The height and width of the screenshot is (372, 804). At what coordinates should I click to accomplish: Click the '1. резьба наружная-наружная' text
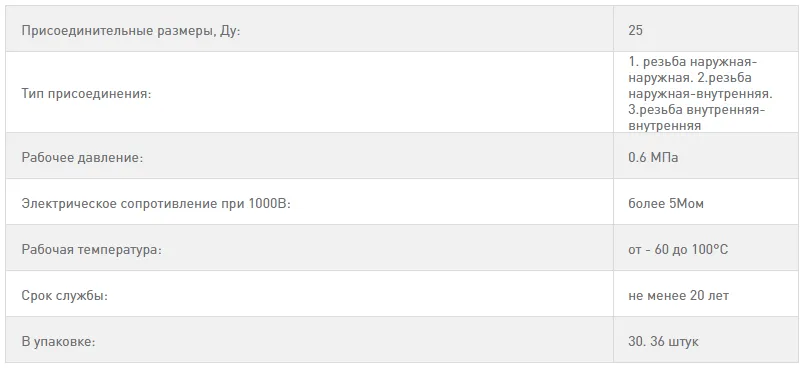coord(693,70)
